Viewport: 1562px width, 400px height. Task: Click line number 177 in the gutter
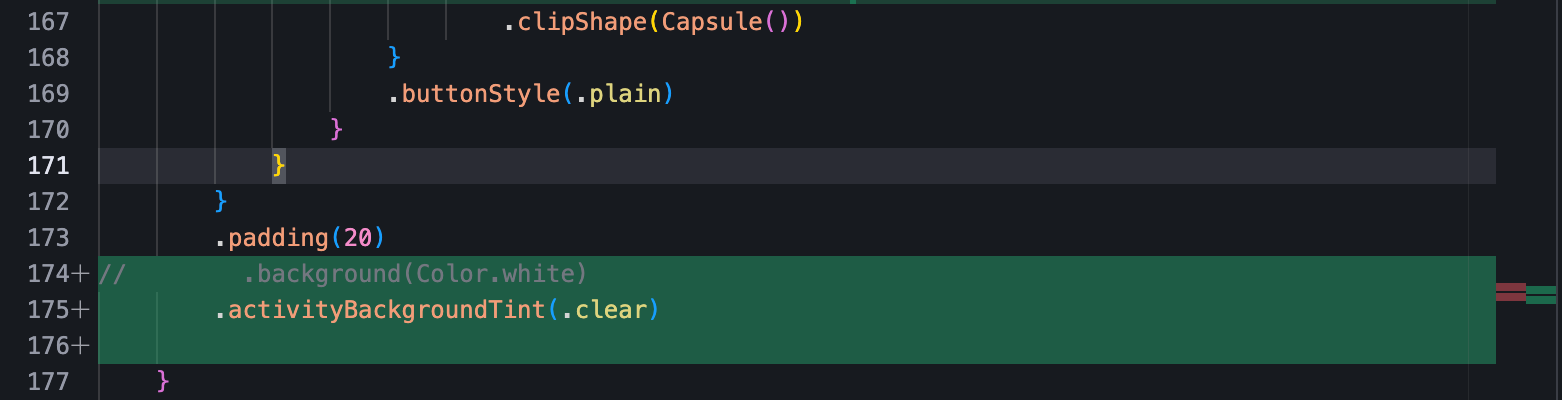point(48,382)
